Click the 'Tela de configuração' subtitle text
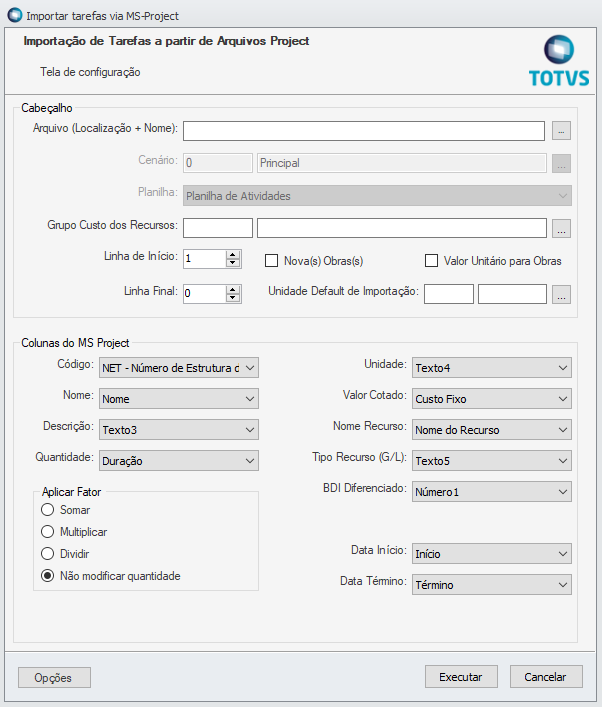Screen dimensions: 603x708 pyautogui.click(x=90, y=72)
